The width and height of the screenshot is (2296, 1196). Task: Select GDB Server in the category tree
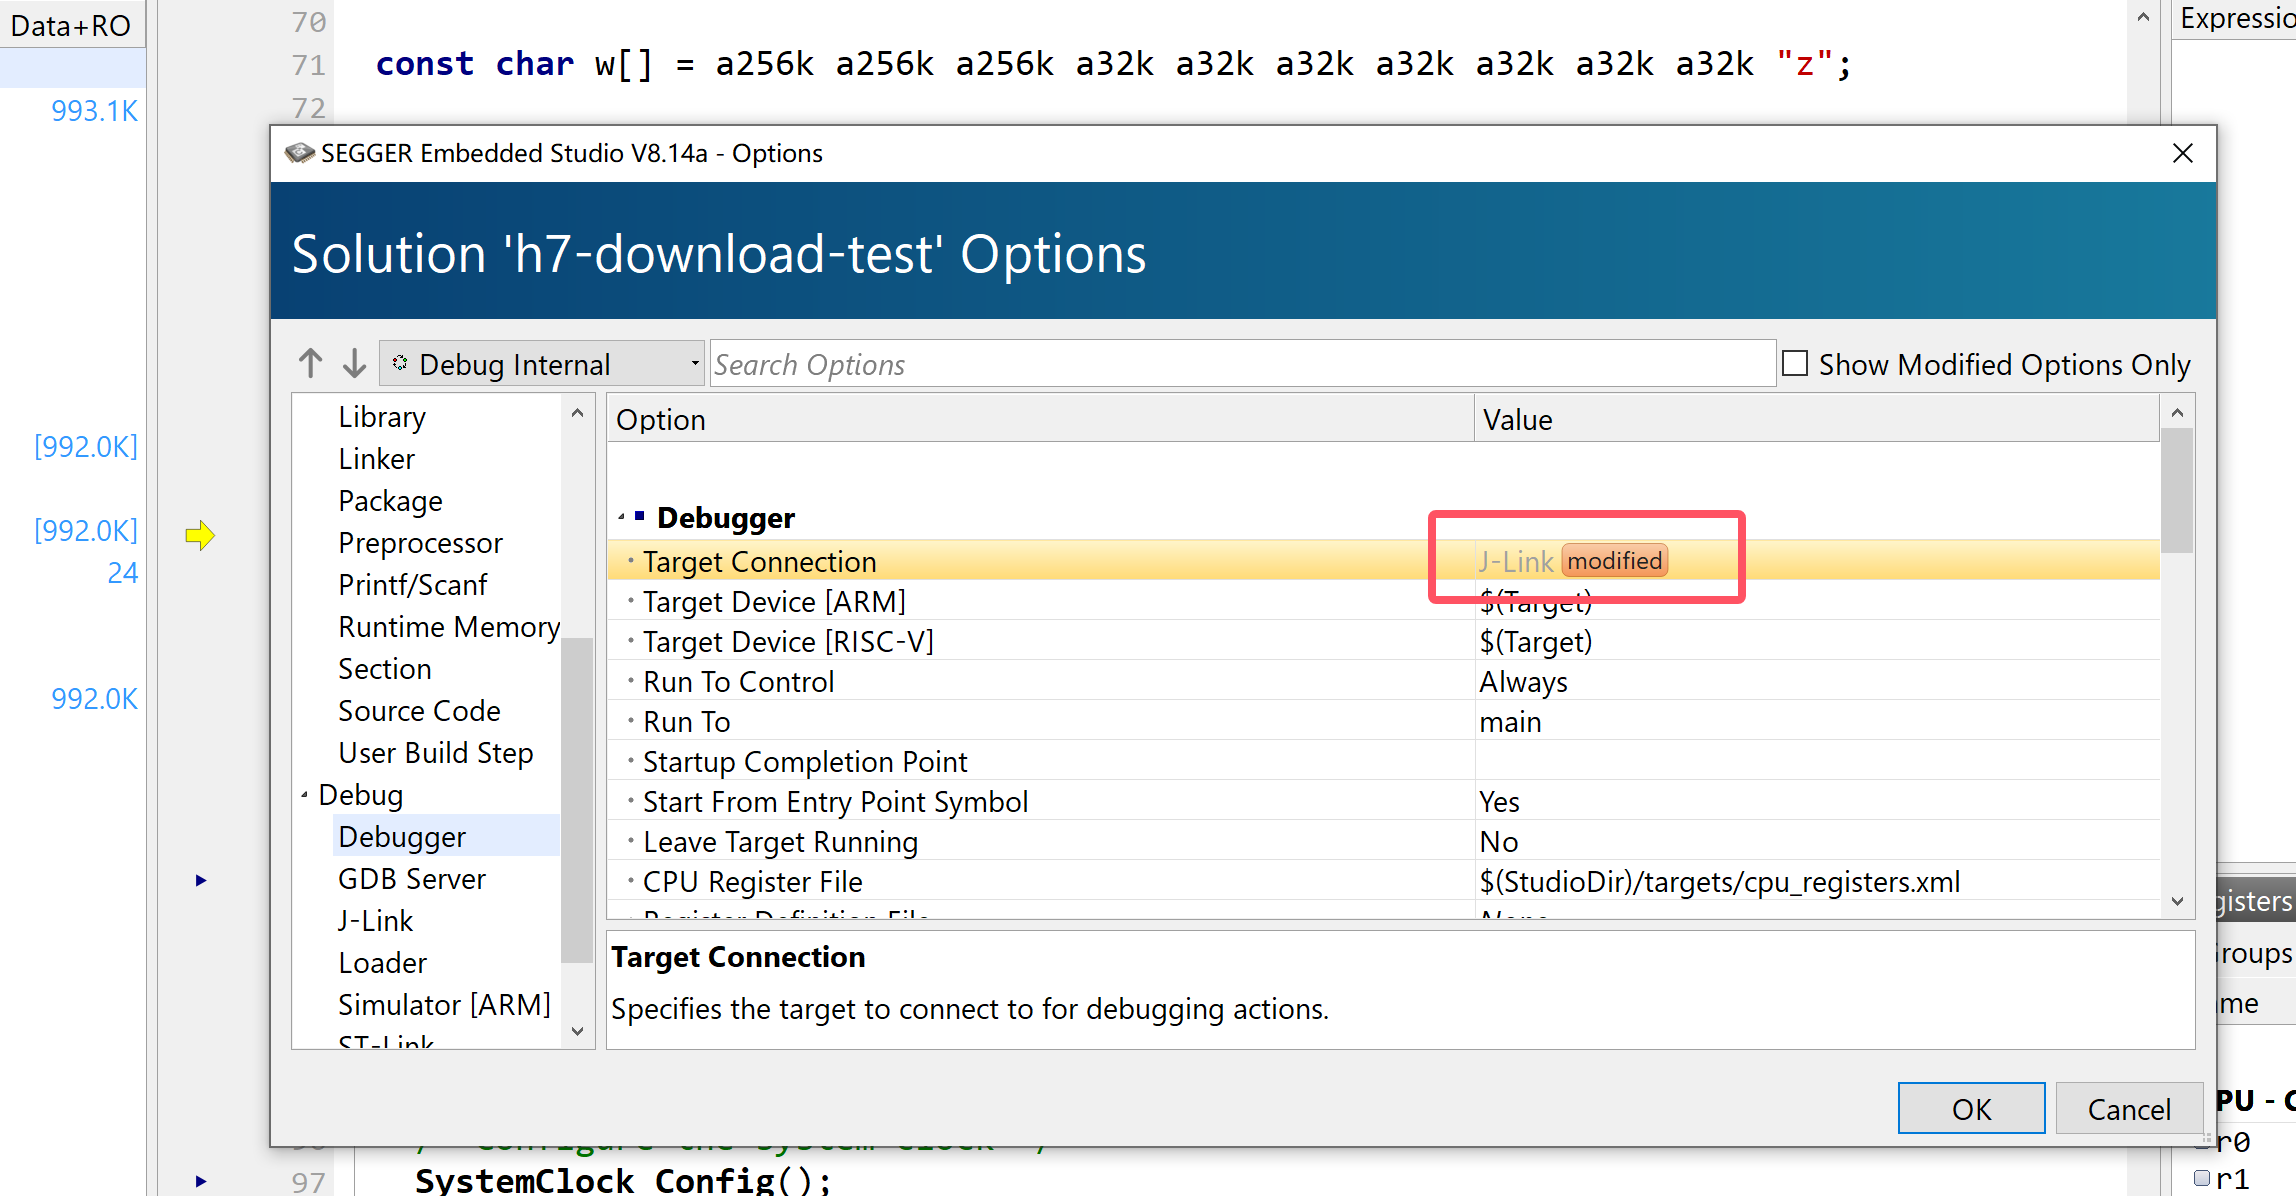click(411, 879)
